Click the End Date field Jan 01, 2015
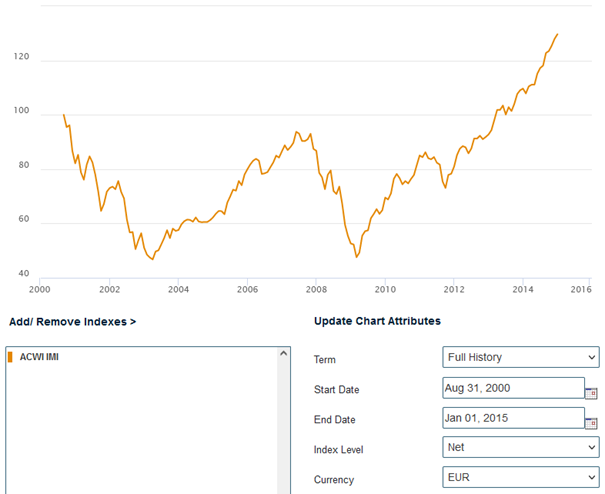 [514, 418]
